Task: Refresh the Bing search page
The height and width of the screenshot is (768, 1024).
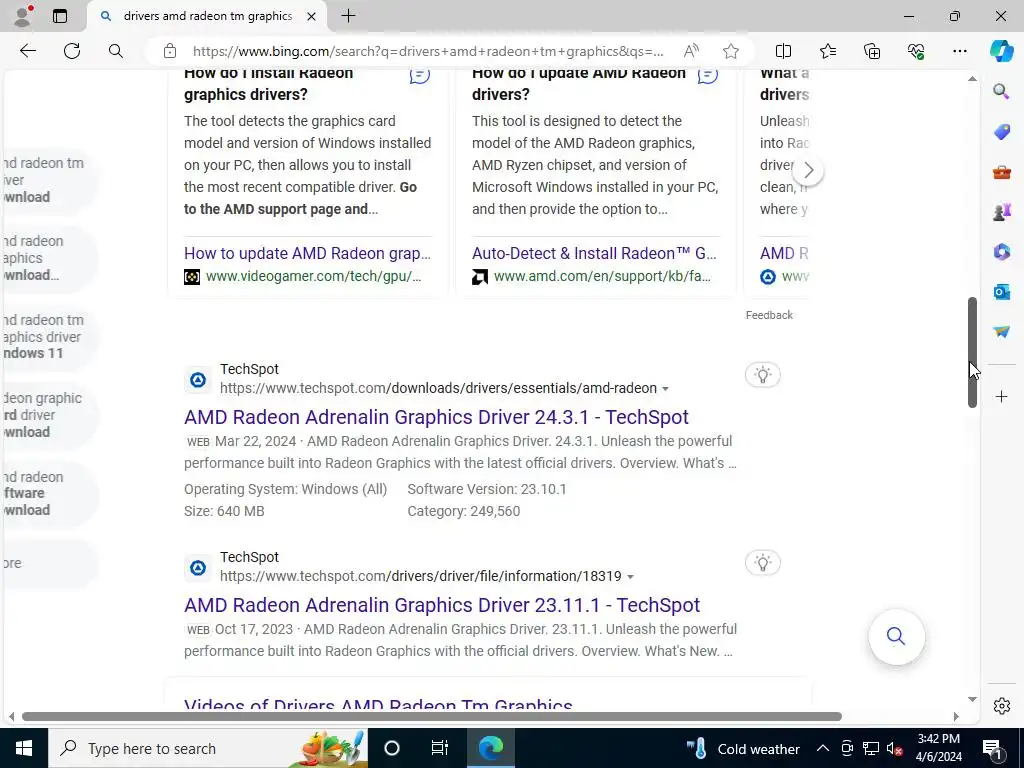Action: point(72,51)
